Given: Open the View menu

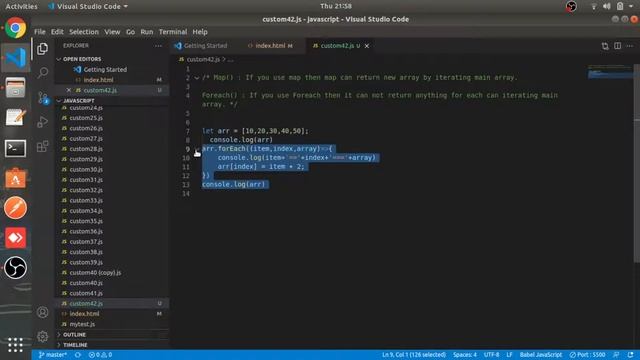Looking at the screenshot, I should tap(112, 32).
